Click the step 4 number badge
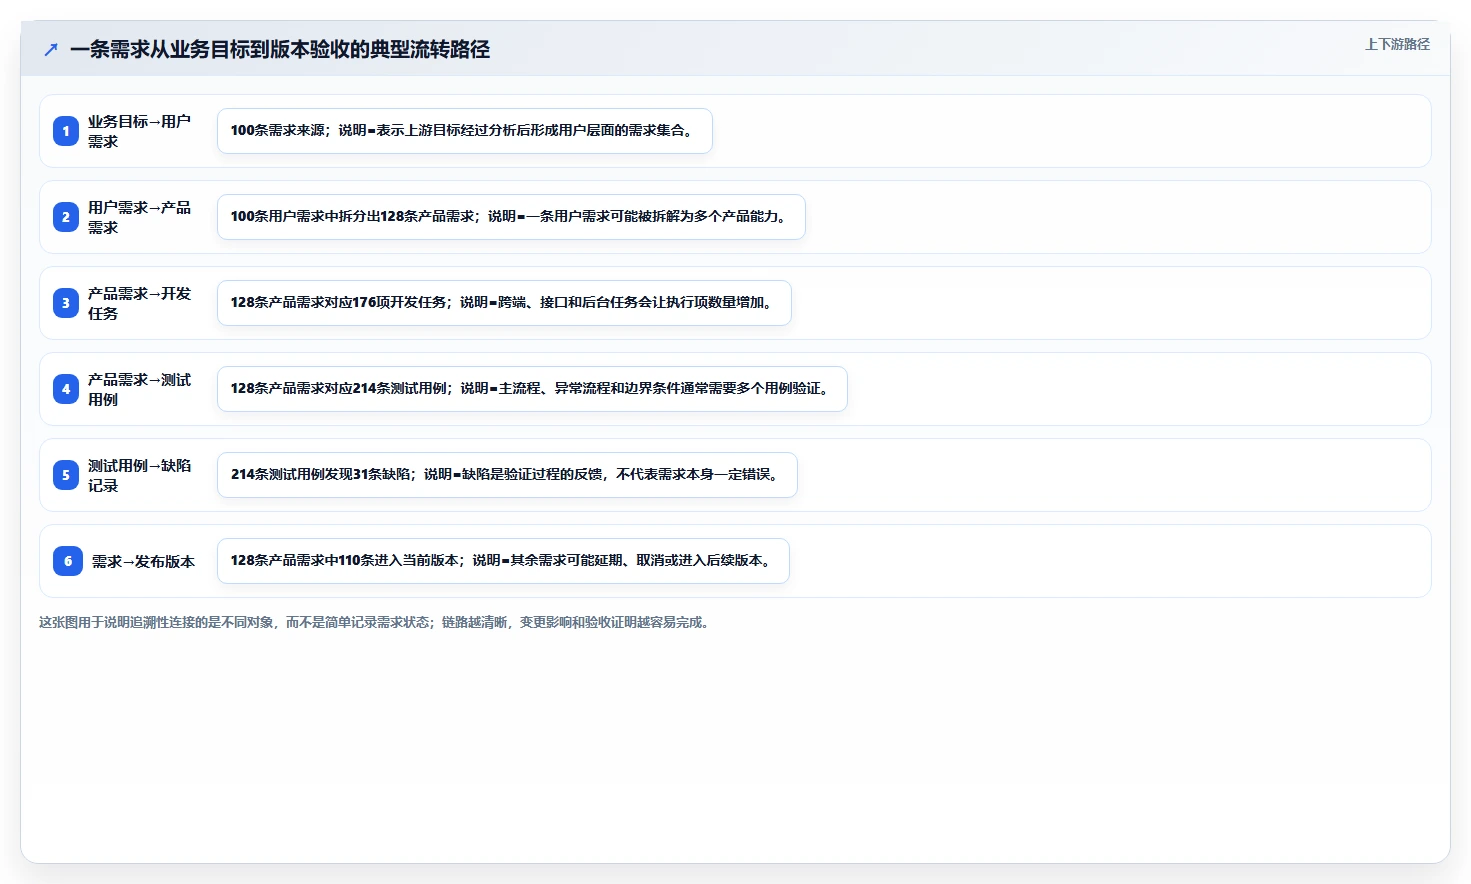The image size is (1471, 884). (x=66, y=389)
